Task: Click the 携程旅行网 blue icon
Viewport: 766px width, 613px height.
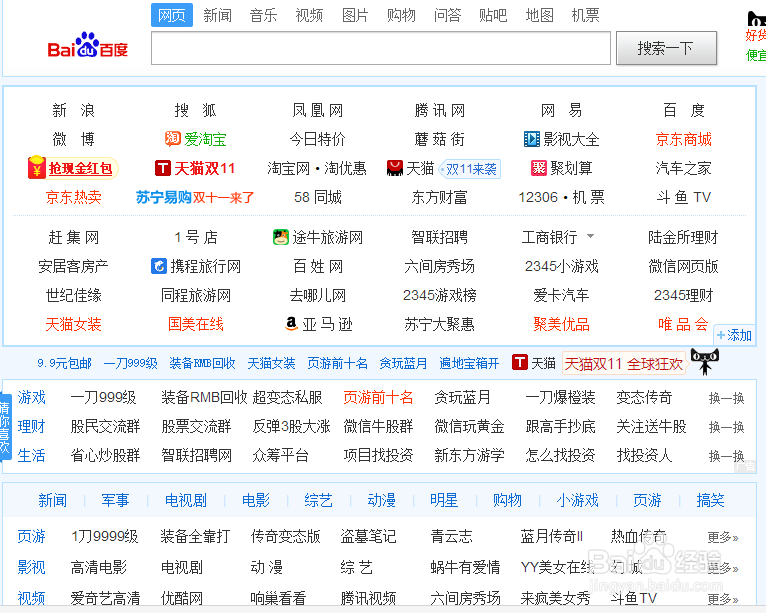Action: pos(159,266)
